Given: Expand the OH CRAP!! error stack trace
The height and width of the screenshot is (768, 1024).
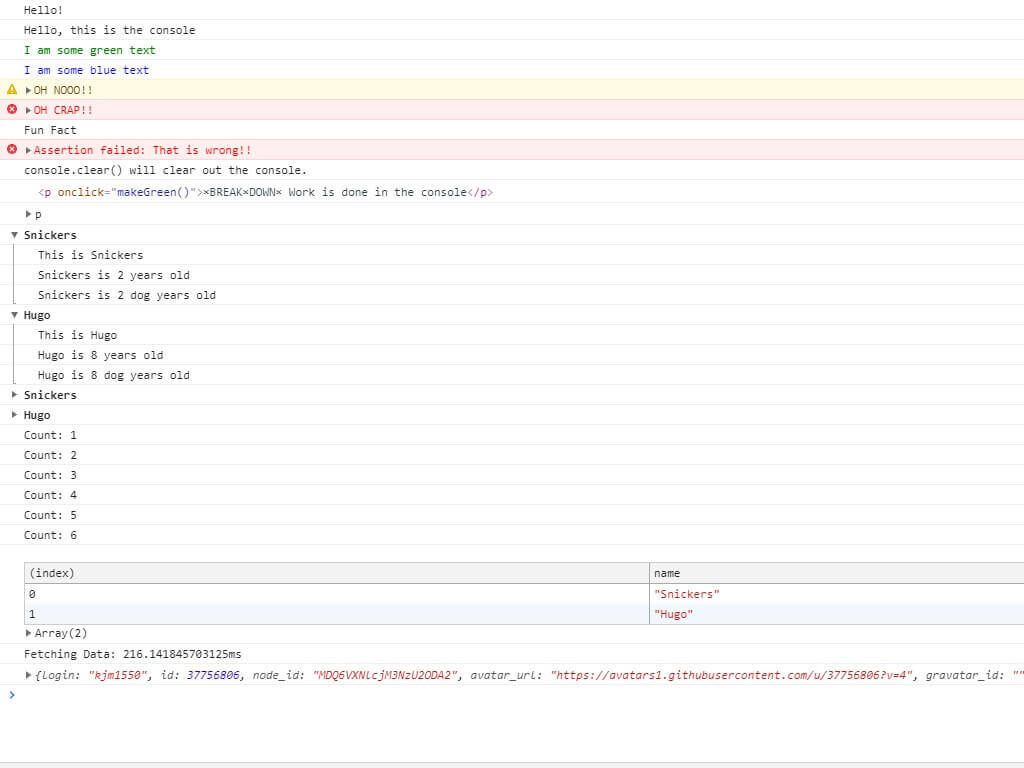Looking at the screenshot, I should point(28,110).
